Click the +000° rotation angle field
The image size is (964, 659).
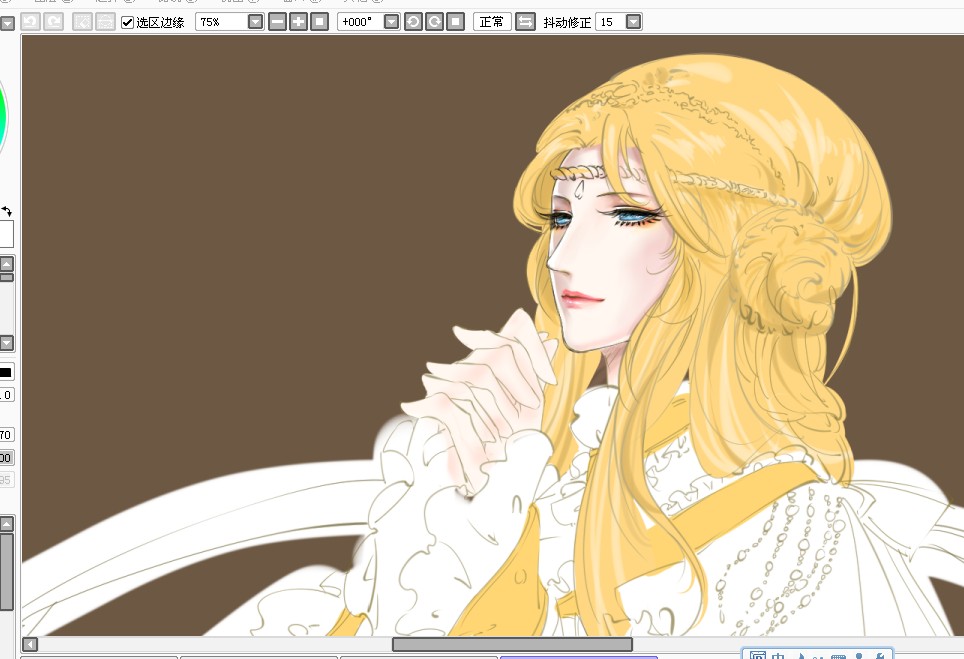tap(360, 22)
